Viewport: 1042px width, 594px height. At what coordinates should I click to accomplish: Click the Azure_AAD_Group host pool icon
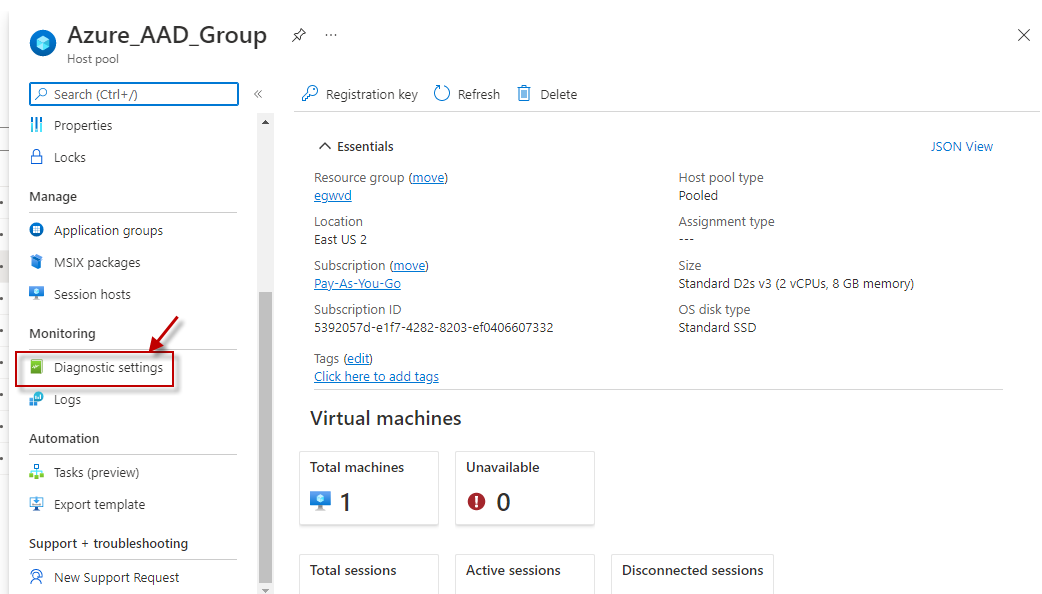(43, 44)
